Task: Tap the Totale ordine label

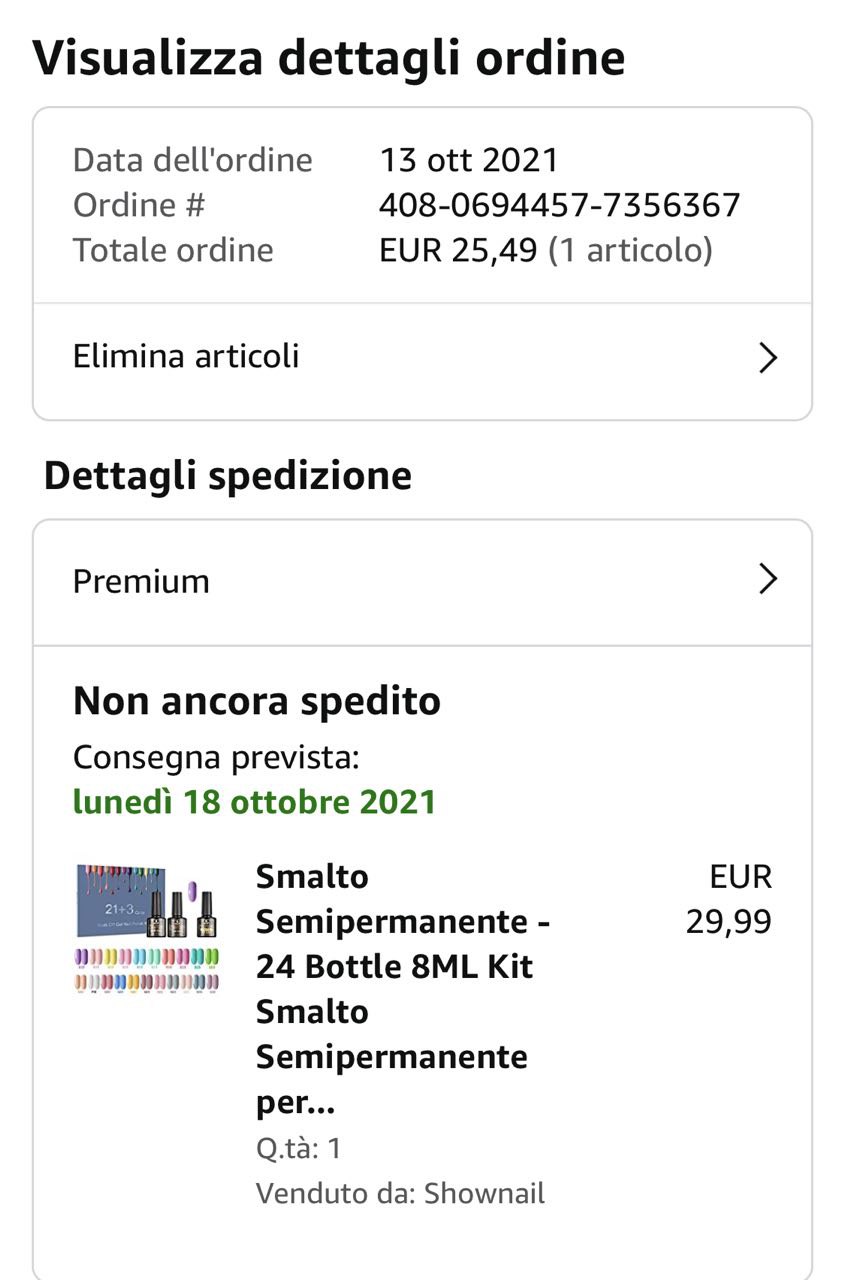Action: [173, 250]
